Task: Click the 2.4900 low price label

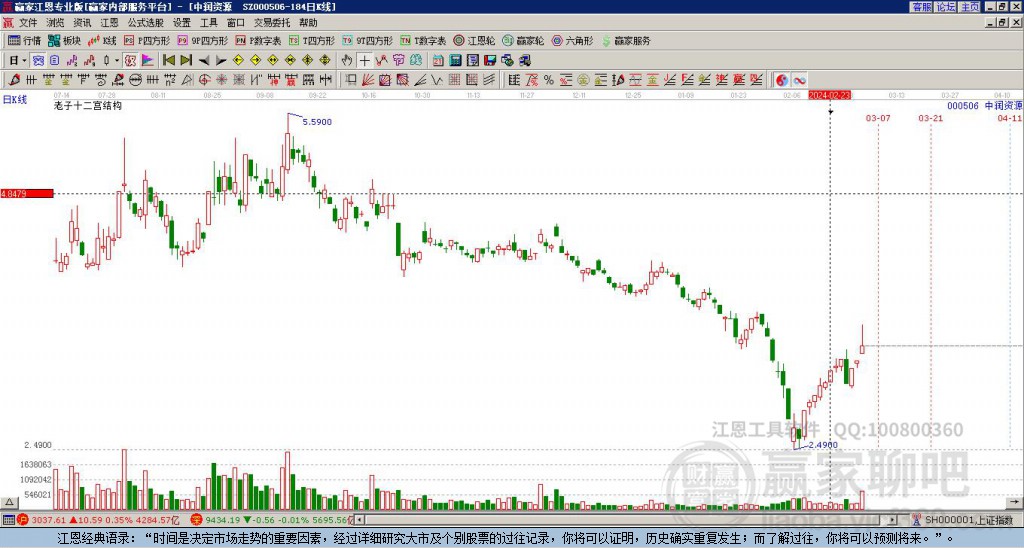Action: coord(823,445)
